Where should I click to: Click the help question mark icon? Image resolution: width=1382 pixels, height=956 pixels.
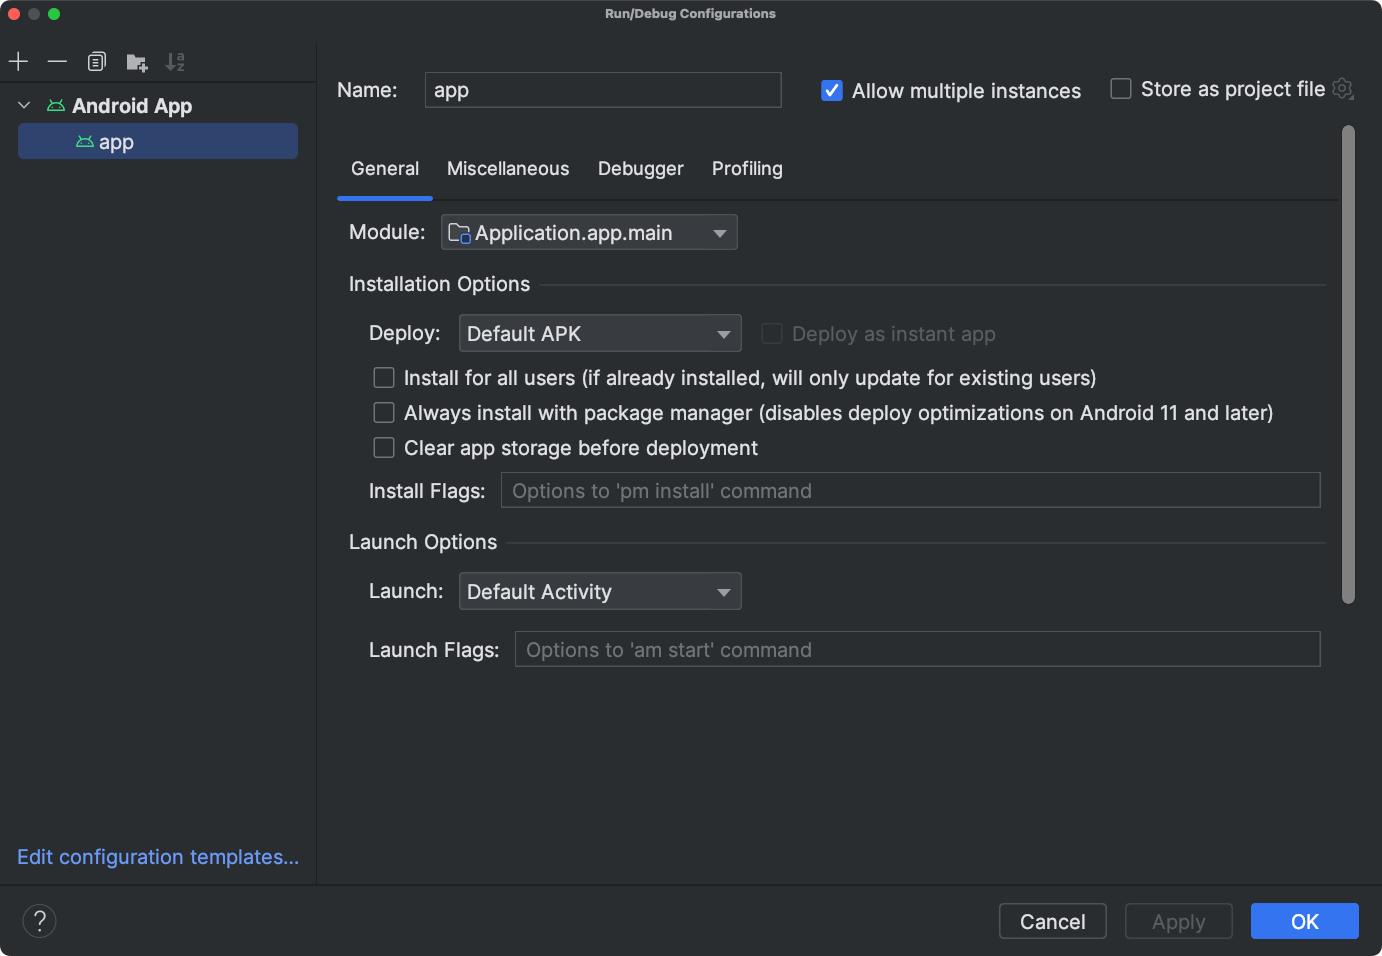(39, 920)
